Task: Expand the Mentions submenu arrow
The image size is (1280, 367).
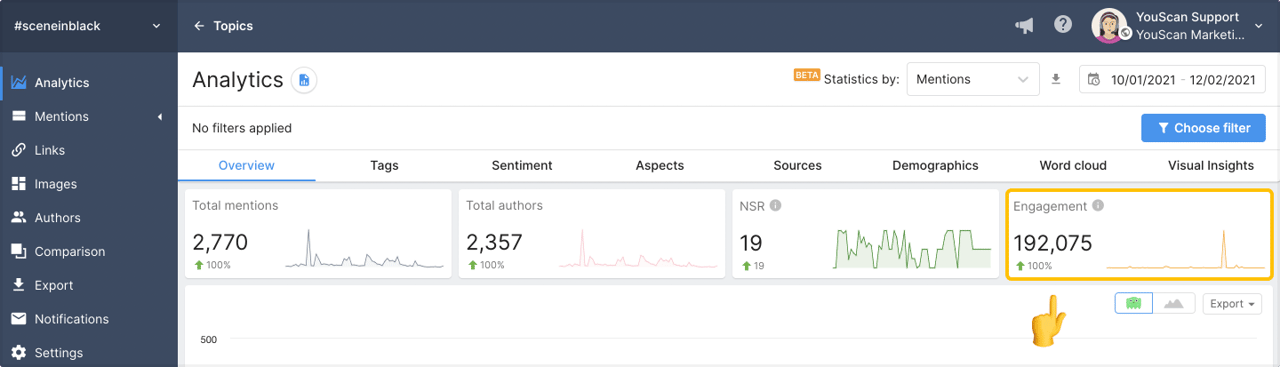Action: tap(160, 117)
